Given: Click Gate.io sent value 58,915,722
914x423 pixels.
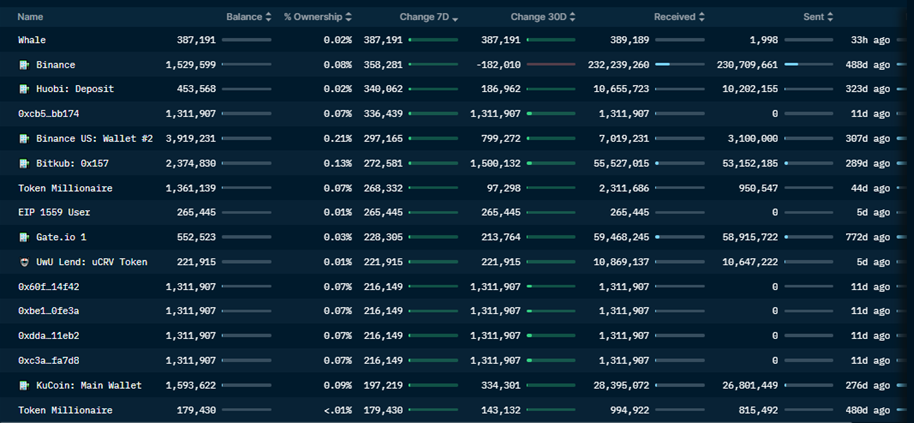Looking at the screenshot, I should click(x=750, y=237).
